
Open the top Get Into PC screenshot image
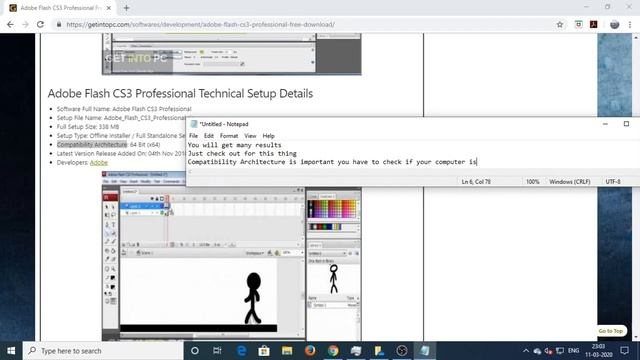pyautogui.click(x=231, y=54)
